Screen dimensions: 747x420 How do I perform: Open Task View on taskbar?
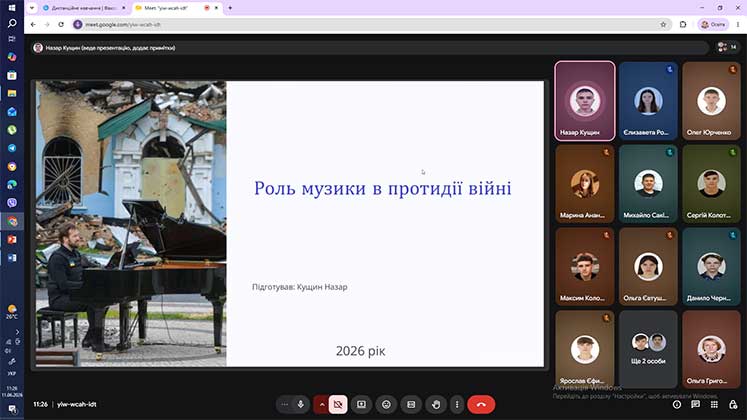coord(12,39)
